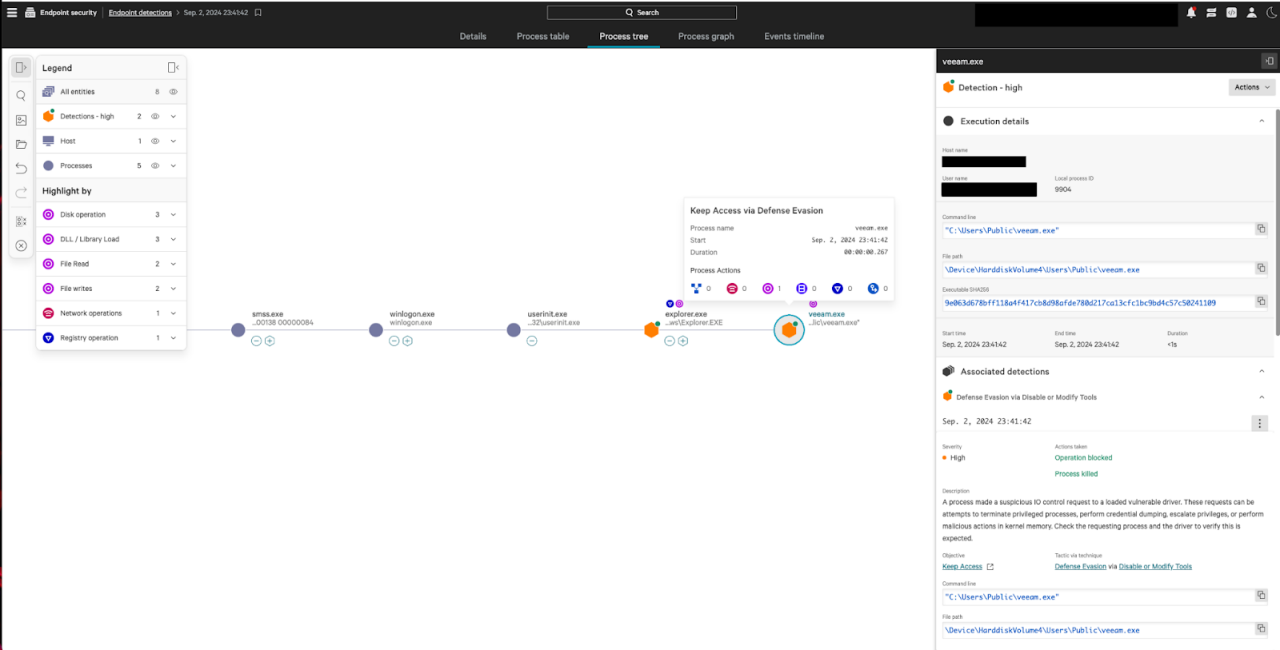Screen dimensions: 1280x650
Task: Click the bookmark icon in the breadcrumb
Action: click(258, 13)
